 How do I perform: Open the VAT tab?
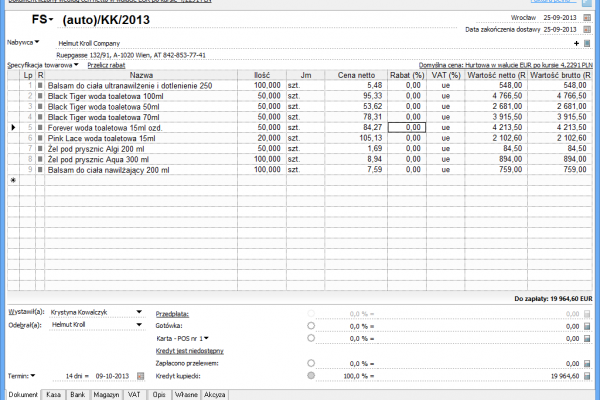coord(134,394)
